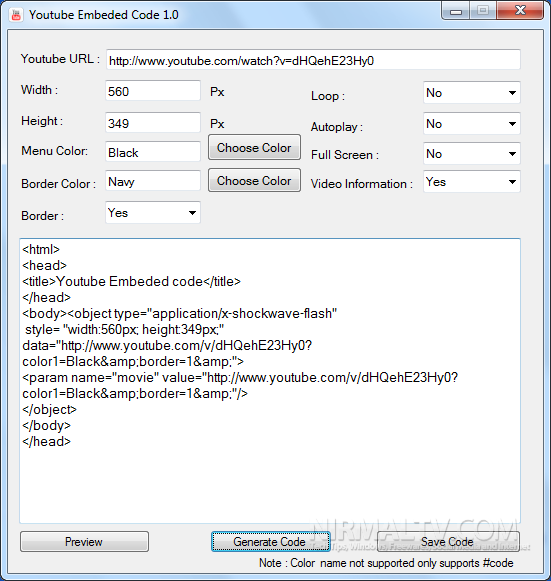Click the 'Menu Color:' label

54,151
